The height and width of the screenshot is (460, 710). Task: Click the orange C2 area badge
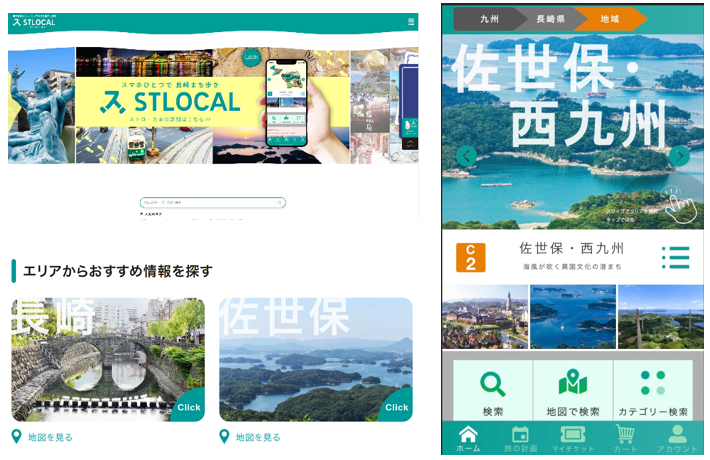(x=470, y=258)
